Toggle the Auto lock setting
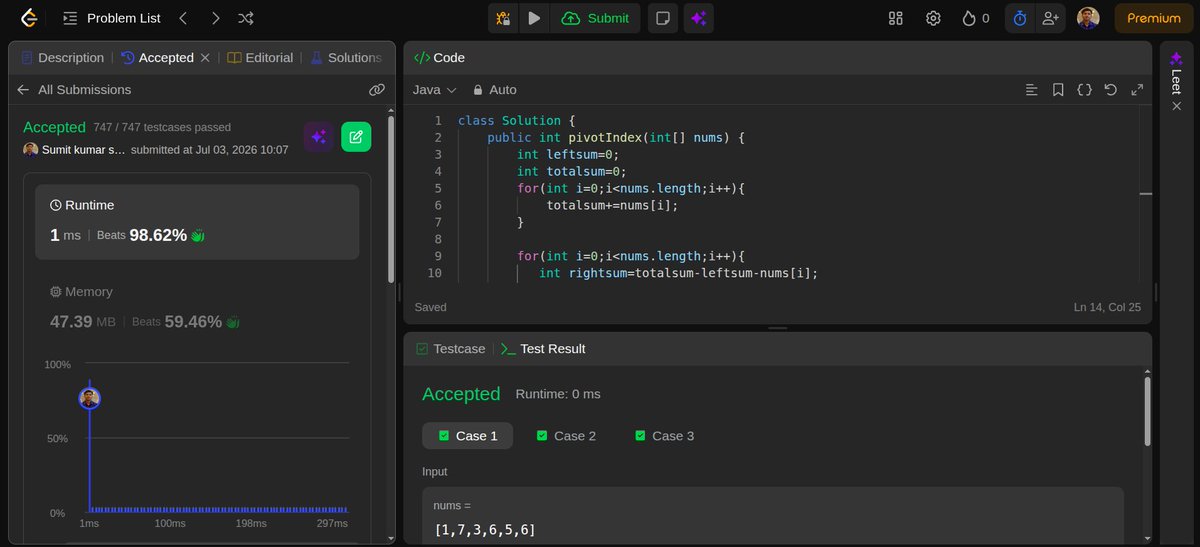Viewport: 1200px width, 547px height. tap(494, 90)
